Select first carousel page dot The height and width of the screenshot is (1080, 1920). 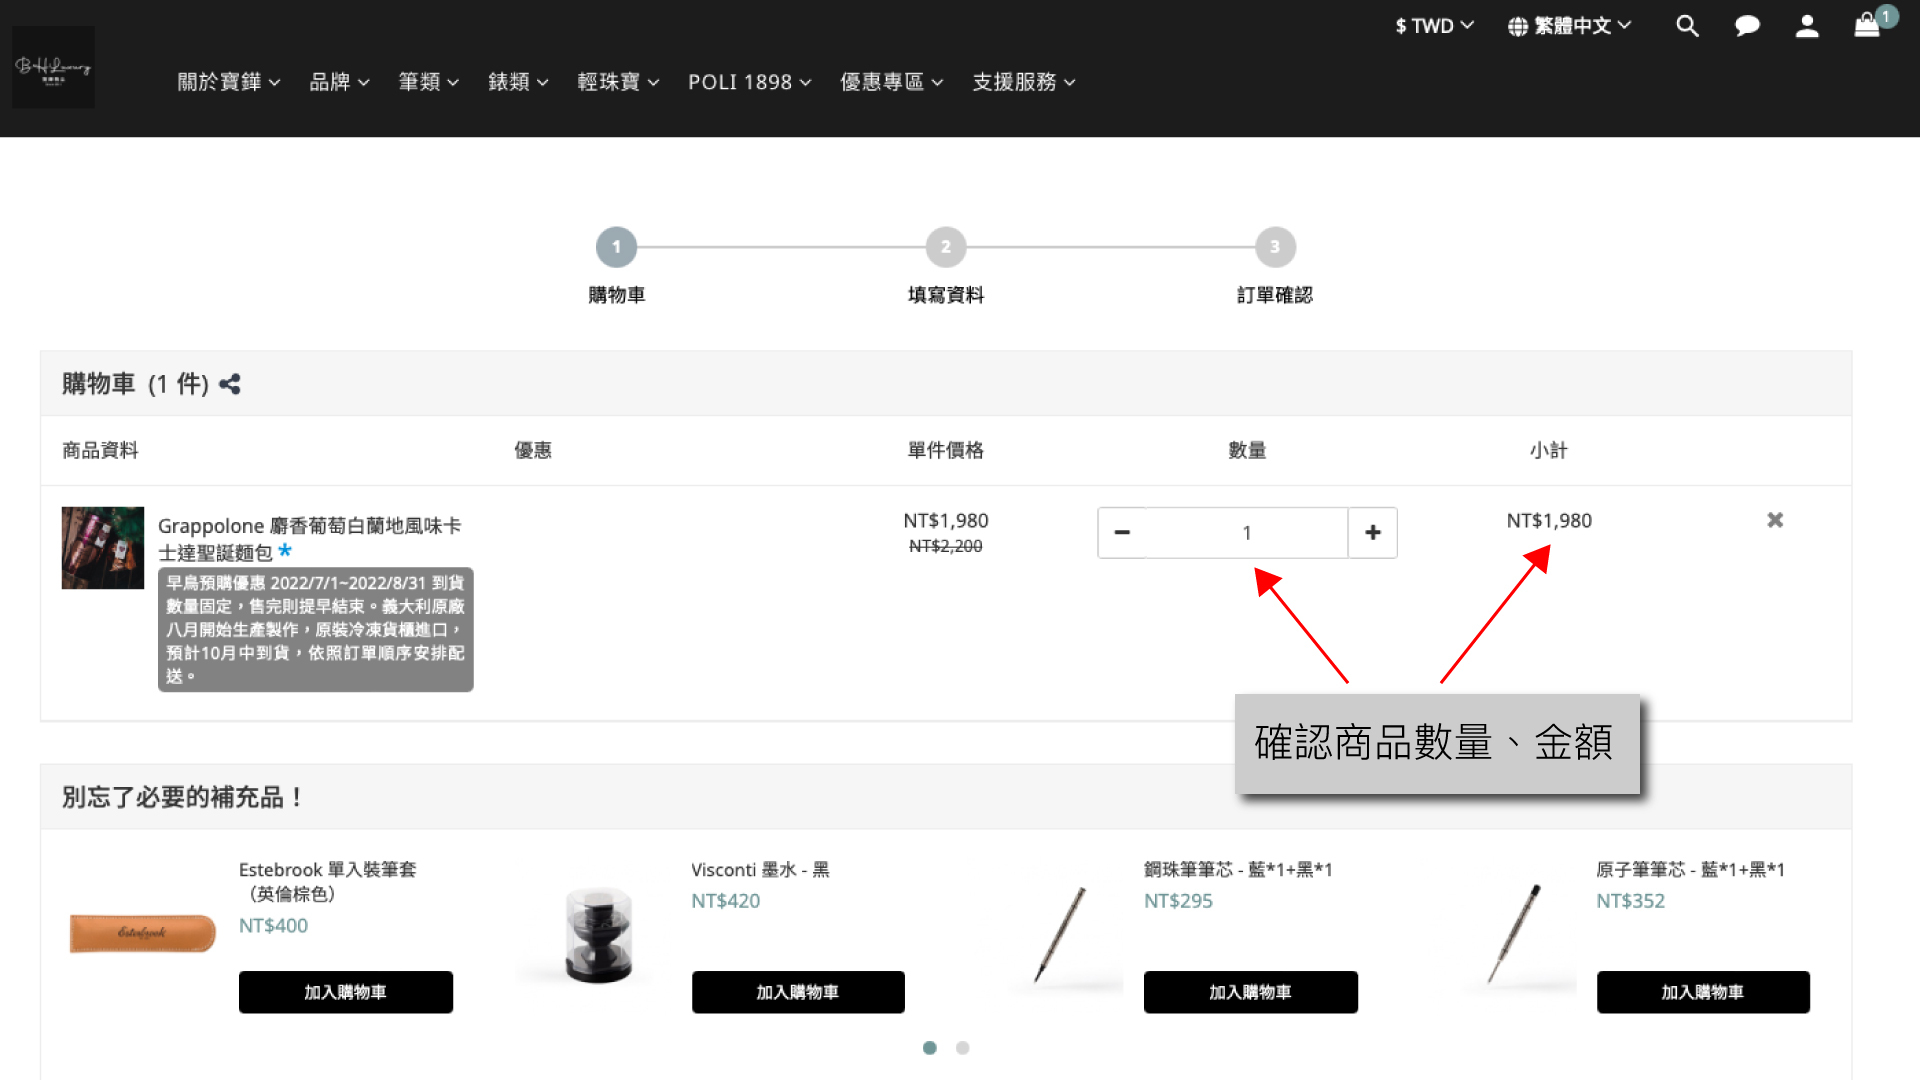930,1048
